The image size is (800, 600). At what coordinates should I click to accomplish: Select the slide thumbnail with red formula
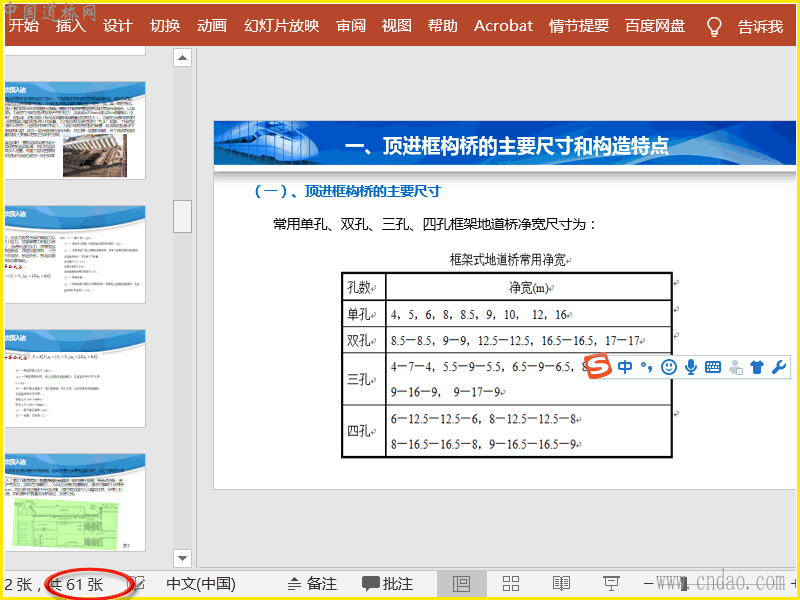coord(75,255)
